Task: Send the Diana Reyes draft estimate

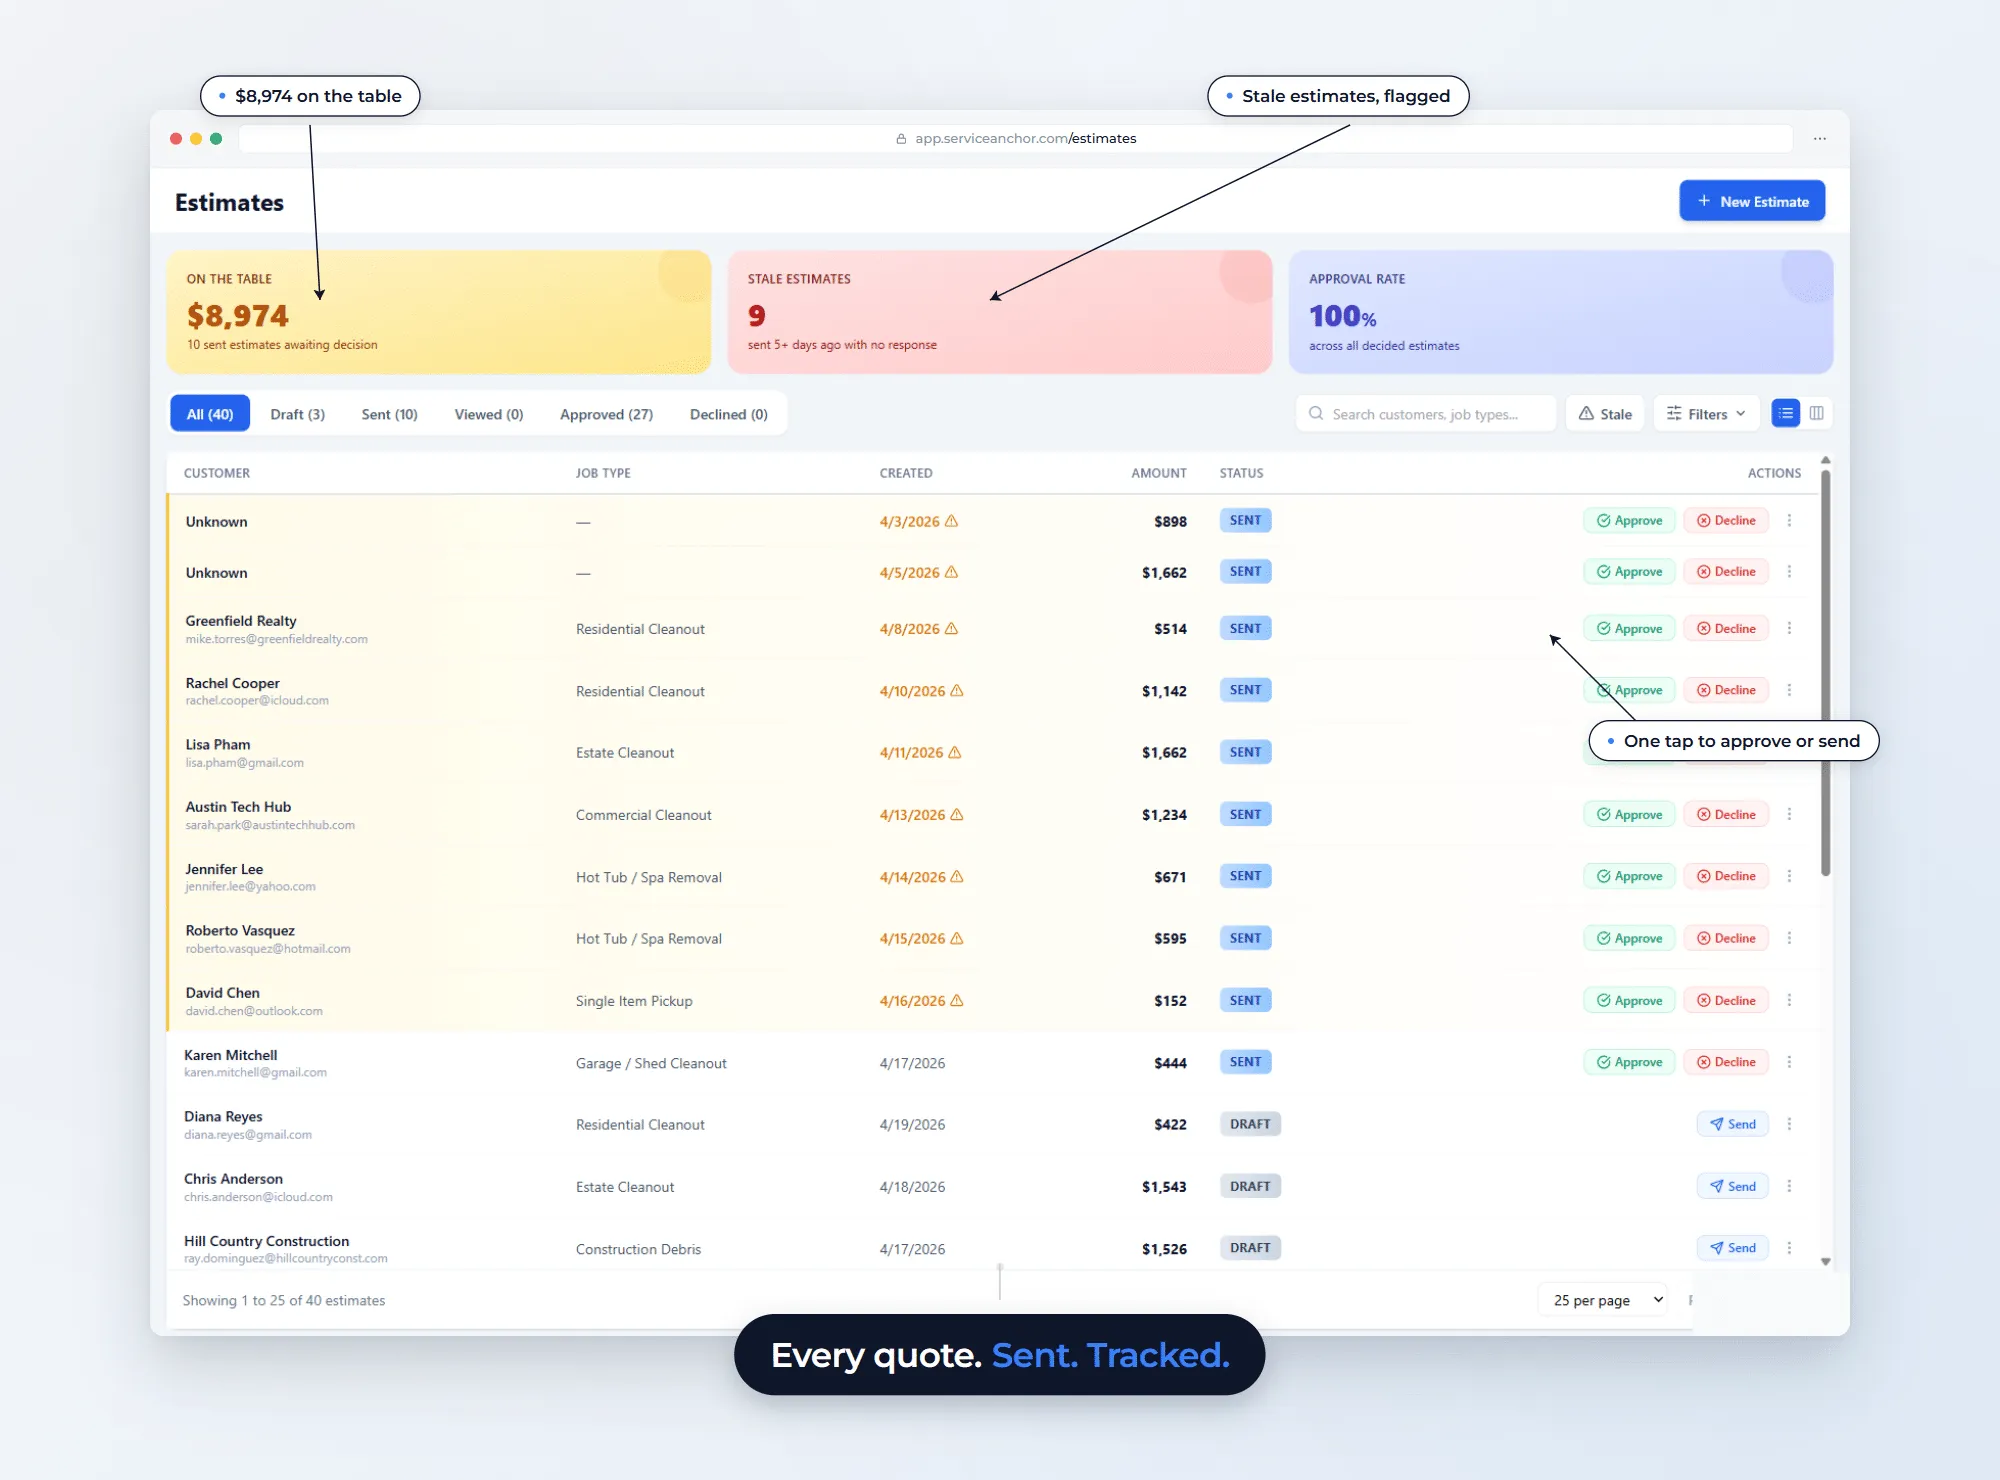Action: (x=1733, y=1124)
